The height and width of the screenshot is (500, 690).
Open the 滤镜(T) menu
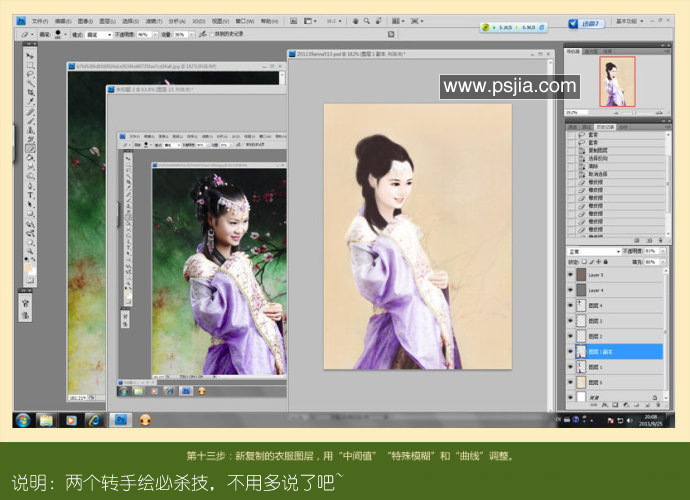[154, 21]
